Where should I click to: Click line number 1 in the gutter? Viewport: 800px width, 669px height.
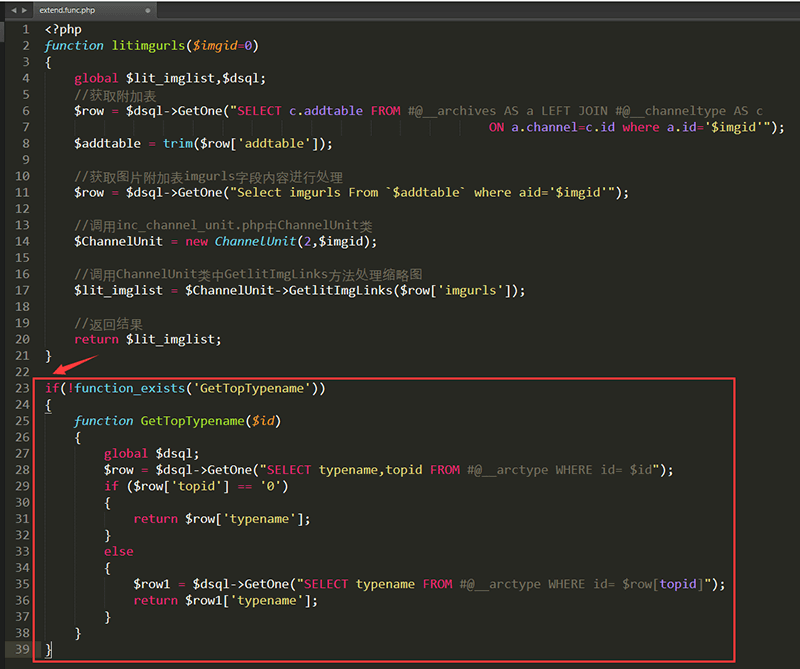tap(25, 29)
